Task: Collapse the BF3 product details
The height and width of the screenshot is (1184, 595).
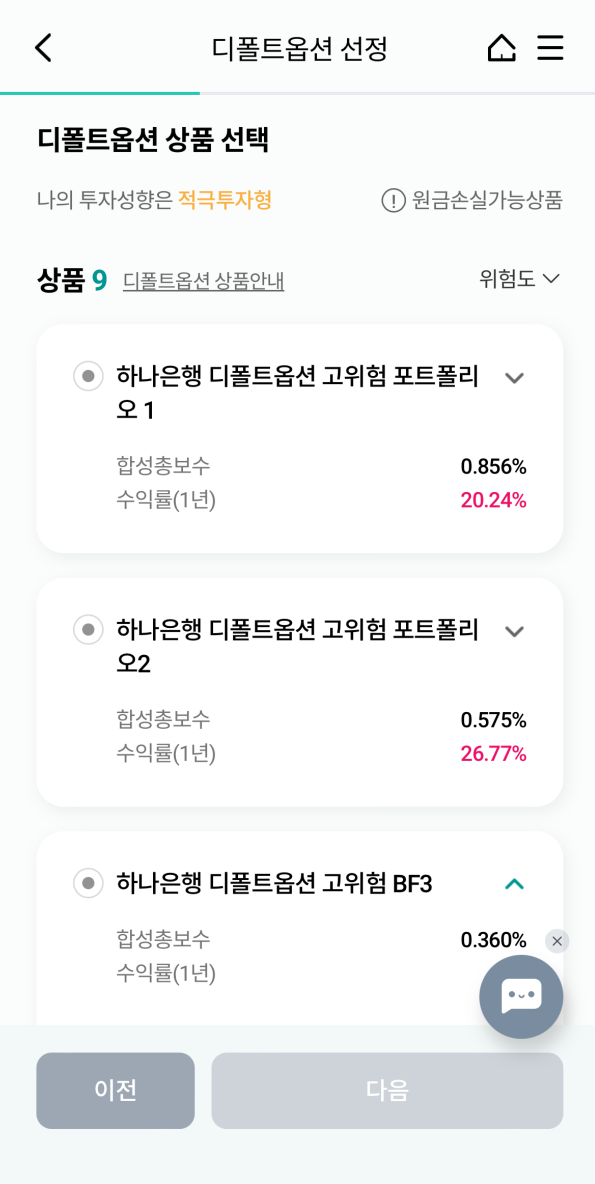Action: pos(514,883)
